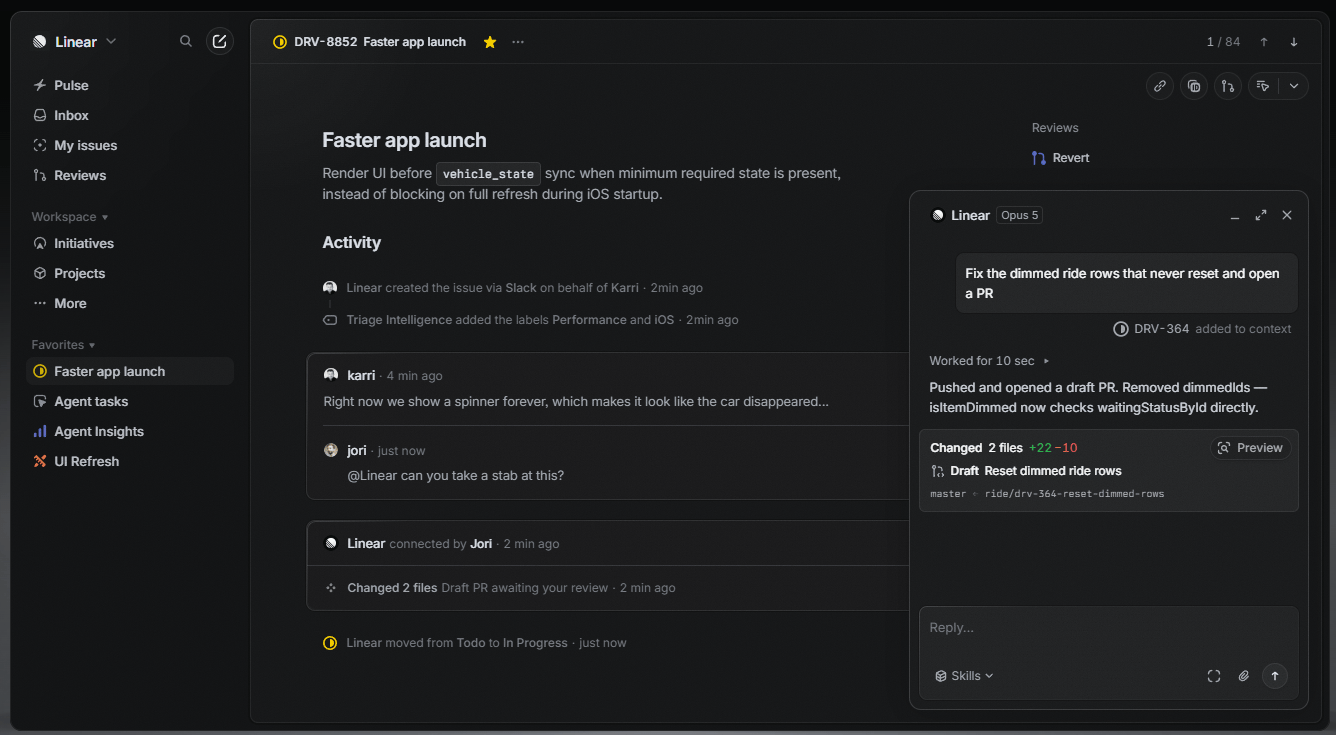1336x735 pixels.
Task: Click the DRV-8852 issue identifier in the header
Action: tap(325, 42)
